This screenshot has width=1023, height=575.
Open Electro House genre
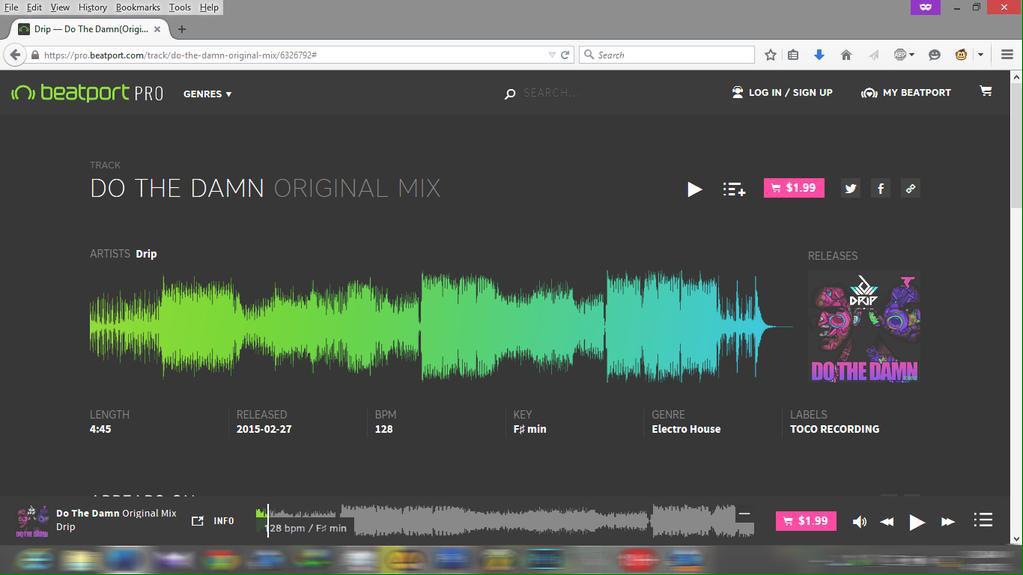click(x=686, y=429)
